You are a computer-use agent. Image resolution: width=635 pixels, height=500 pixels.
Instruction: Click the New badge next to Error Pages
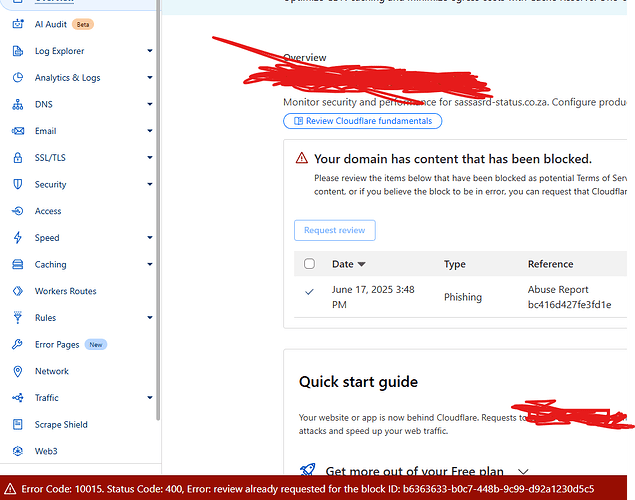click(96, 345)
